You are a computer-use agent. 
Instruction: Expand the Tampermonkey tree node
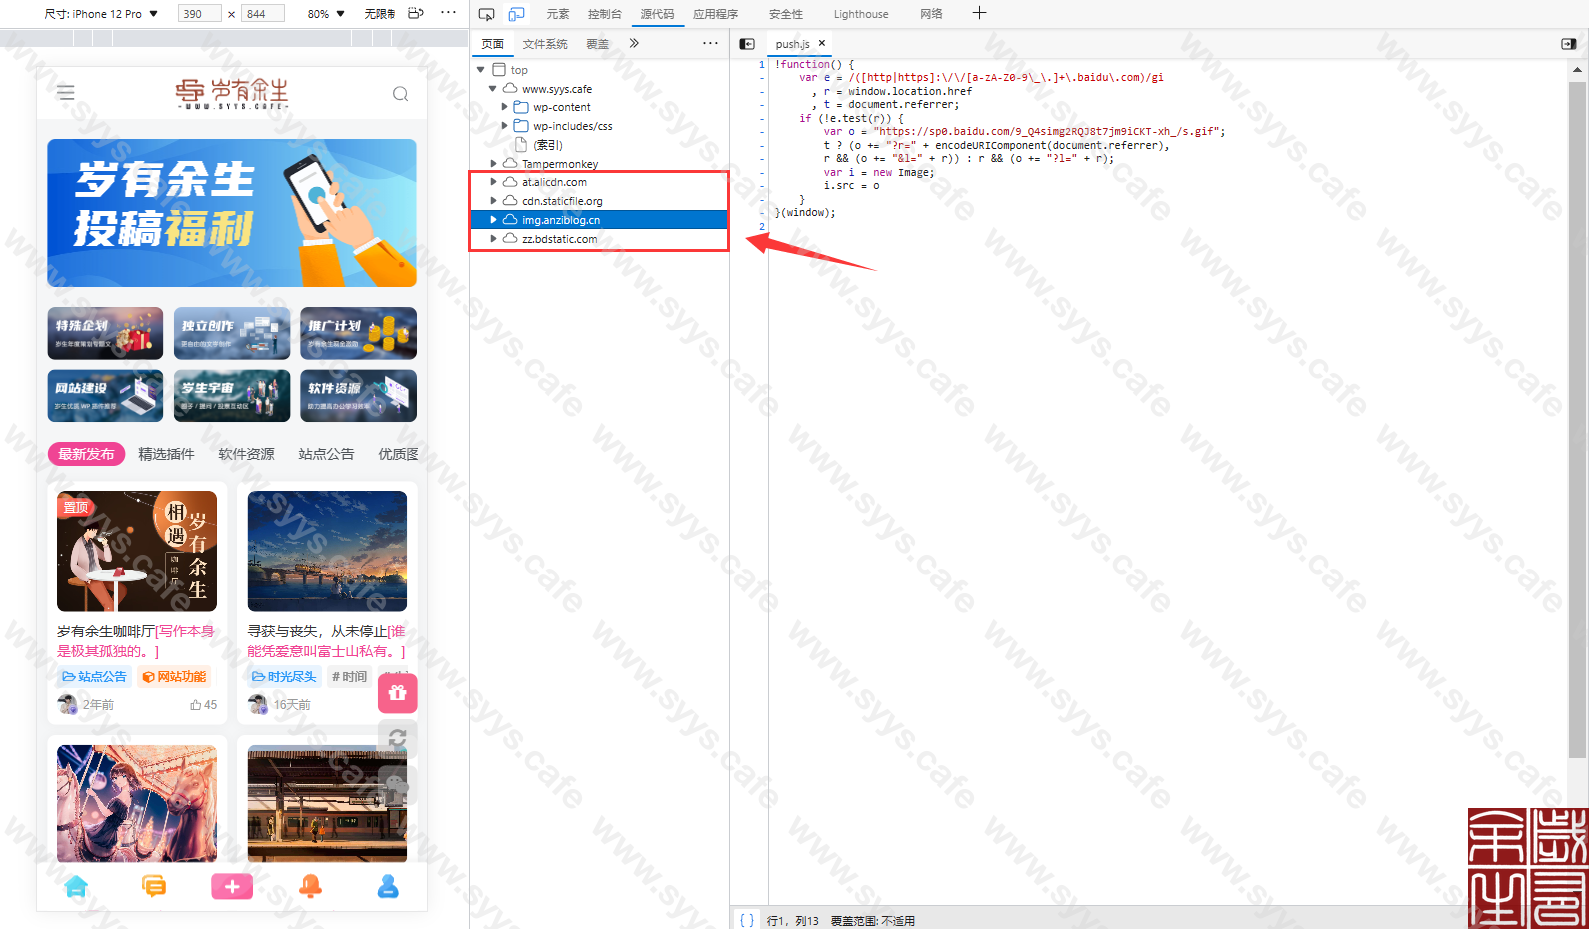point(493,164)
